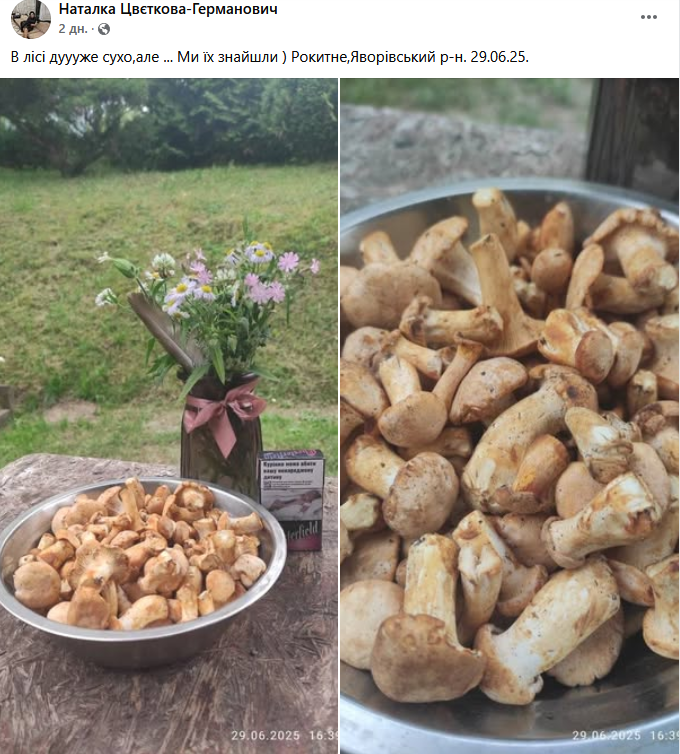Image resolution: width=680 pixels, height=754 pixels.
Task: Click the dark trees atop the left photo
Action: point(169,124)
